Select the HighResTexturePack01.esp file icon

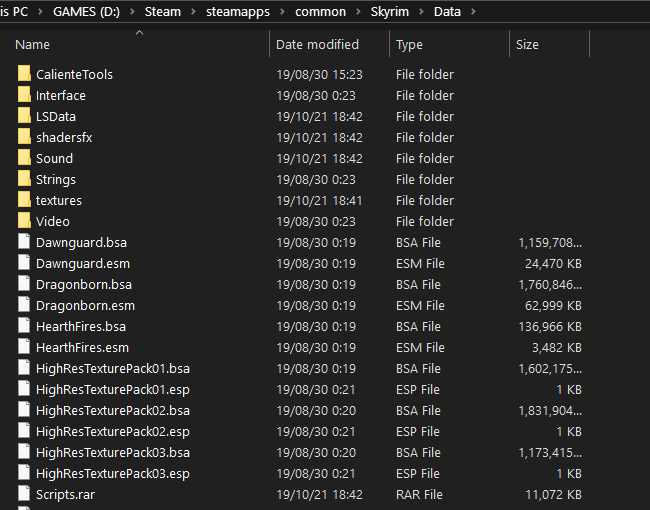24,389
